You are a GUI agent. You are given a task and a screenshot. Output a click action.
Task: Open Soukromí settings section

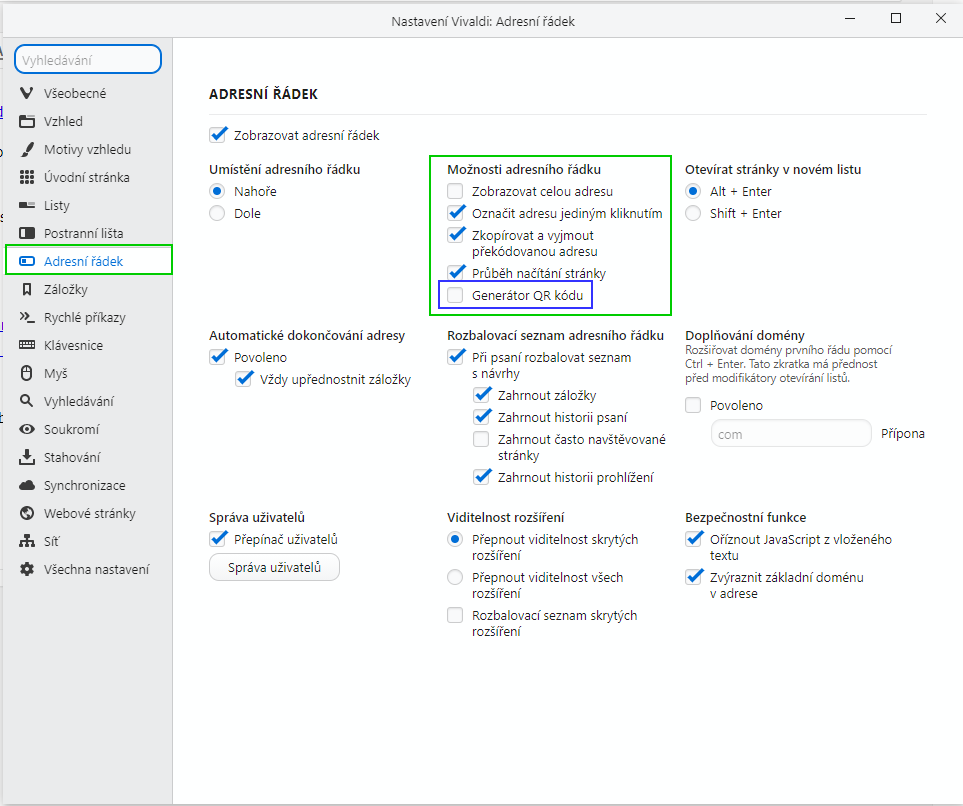pos(71,429)
